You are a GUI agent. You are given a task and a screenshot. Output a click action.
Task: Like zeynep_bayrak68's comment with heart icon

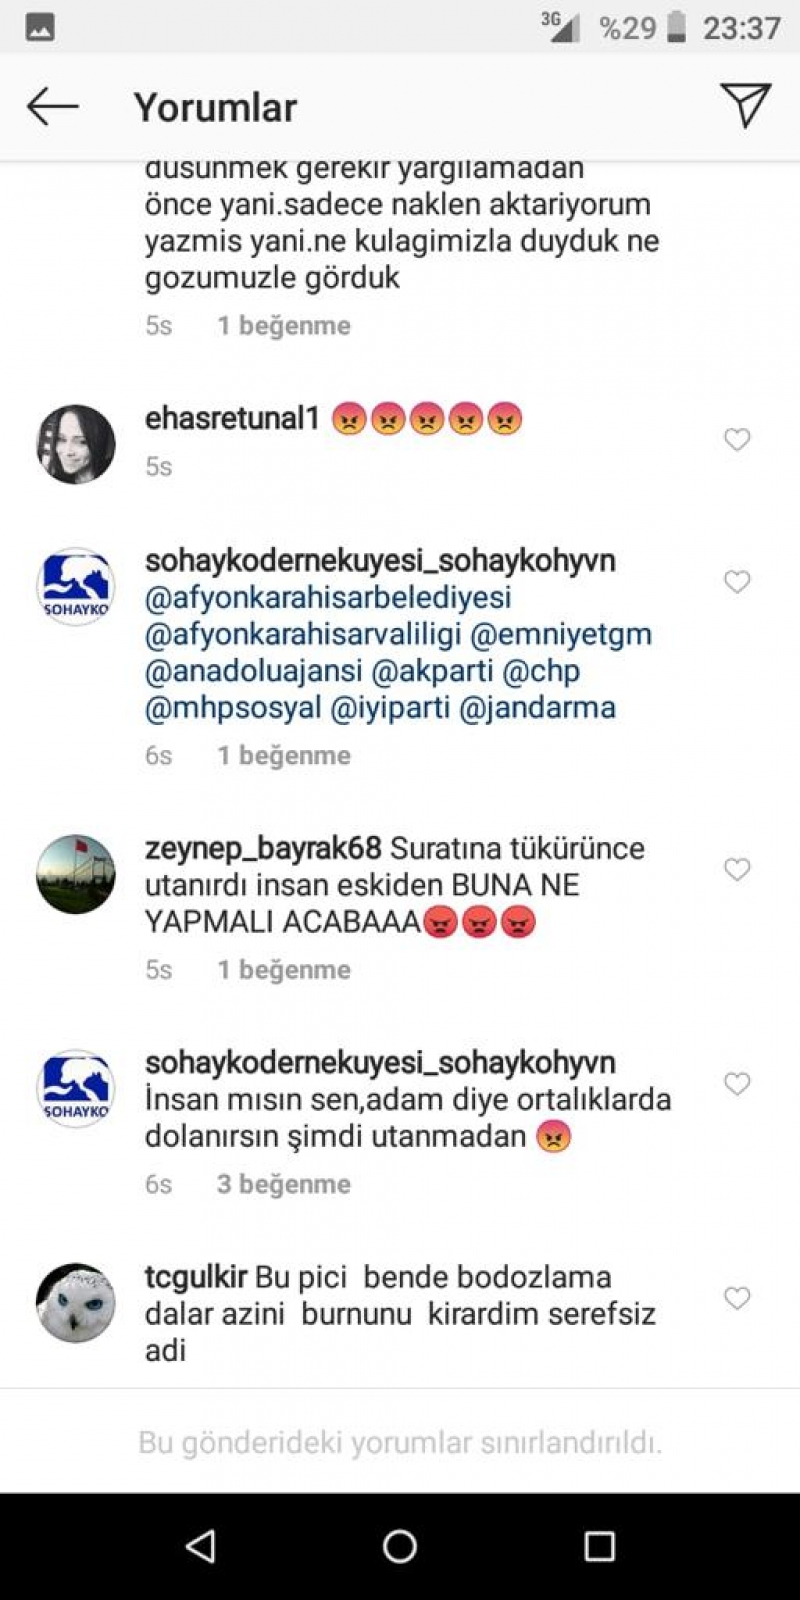point(737,870)
